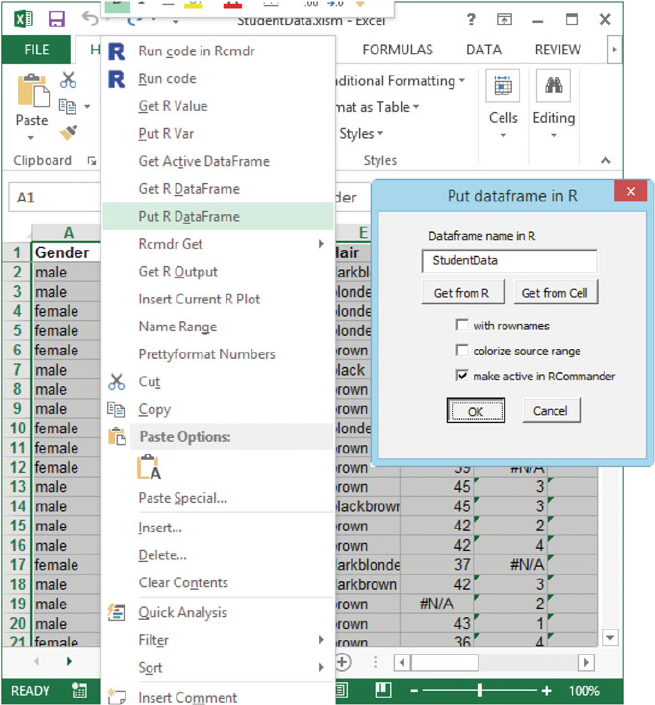
Task: Enable colorize source range checkbox
Action: [x=462, y=350]
